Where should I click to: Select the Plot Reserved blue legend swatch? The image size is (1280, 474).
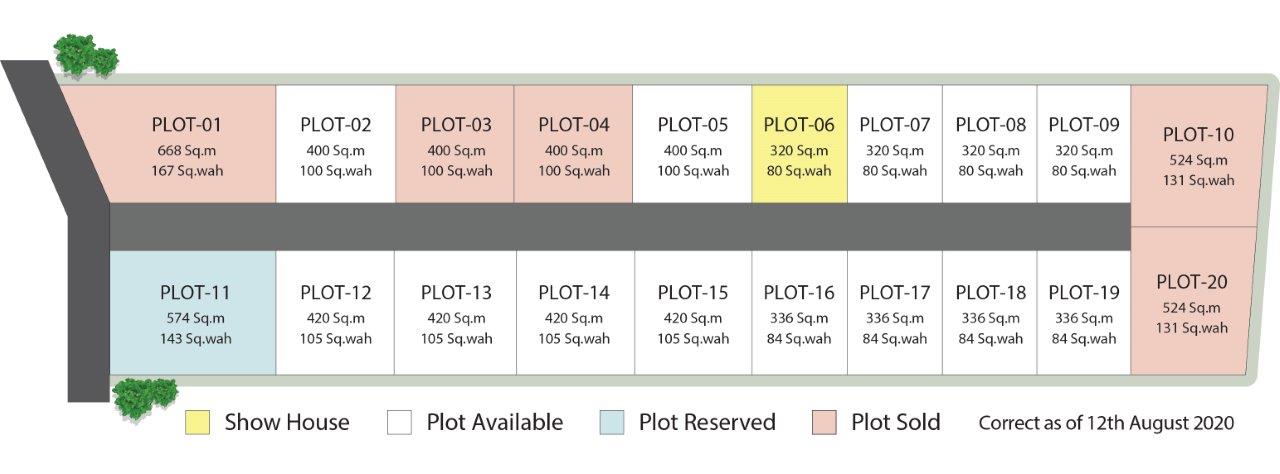point(612,422)
